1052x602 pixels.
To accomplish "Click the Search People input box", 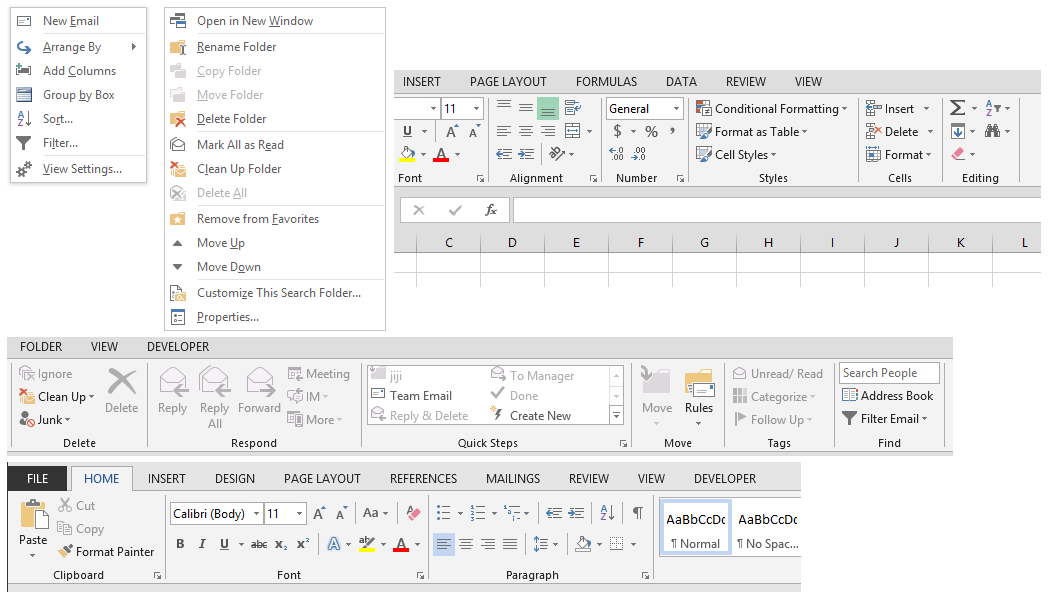I will pos(888,373).
